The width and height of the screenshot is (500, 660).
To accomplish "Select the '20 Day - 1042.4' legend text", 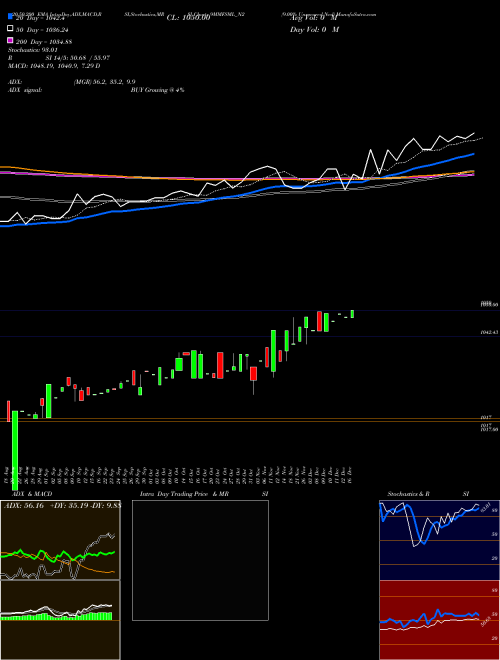I will click(x=39, y=18).
